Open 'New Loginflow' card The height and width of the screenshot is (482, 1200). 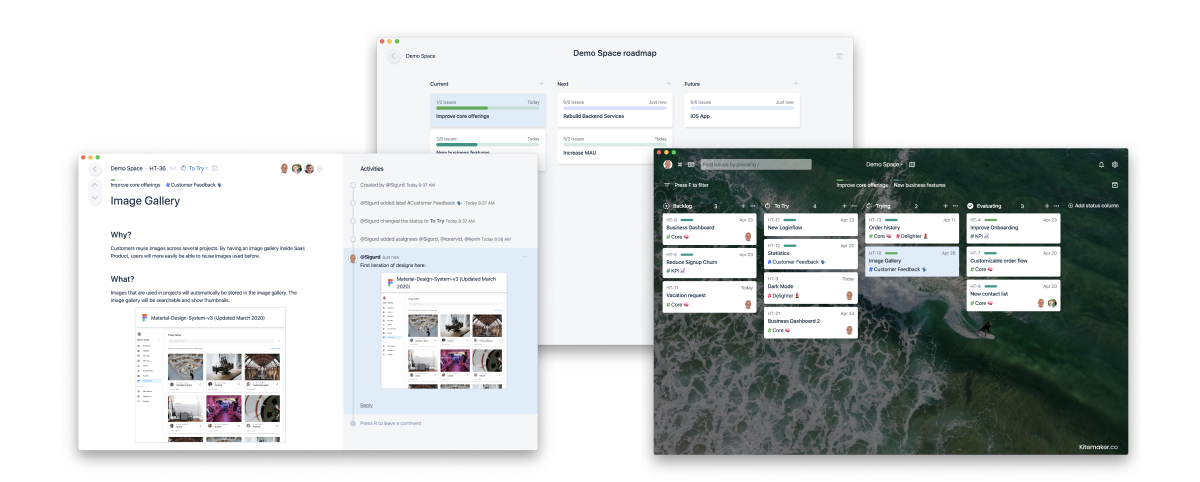(809, 224)
